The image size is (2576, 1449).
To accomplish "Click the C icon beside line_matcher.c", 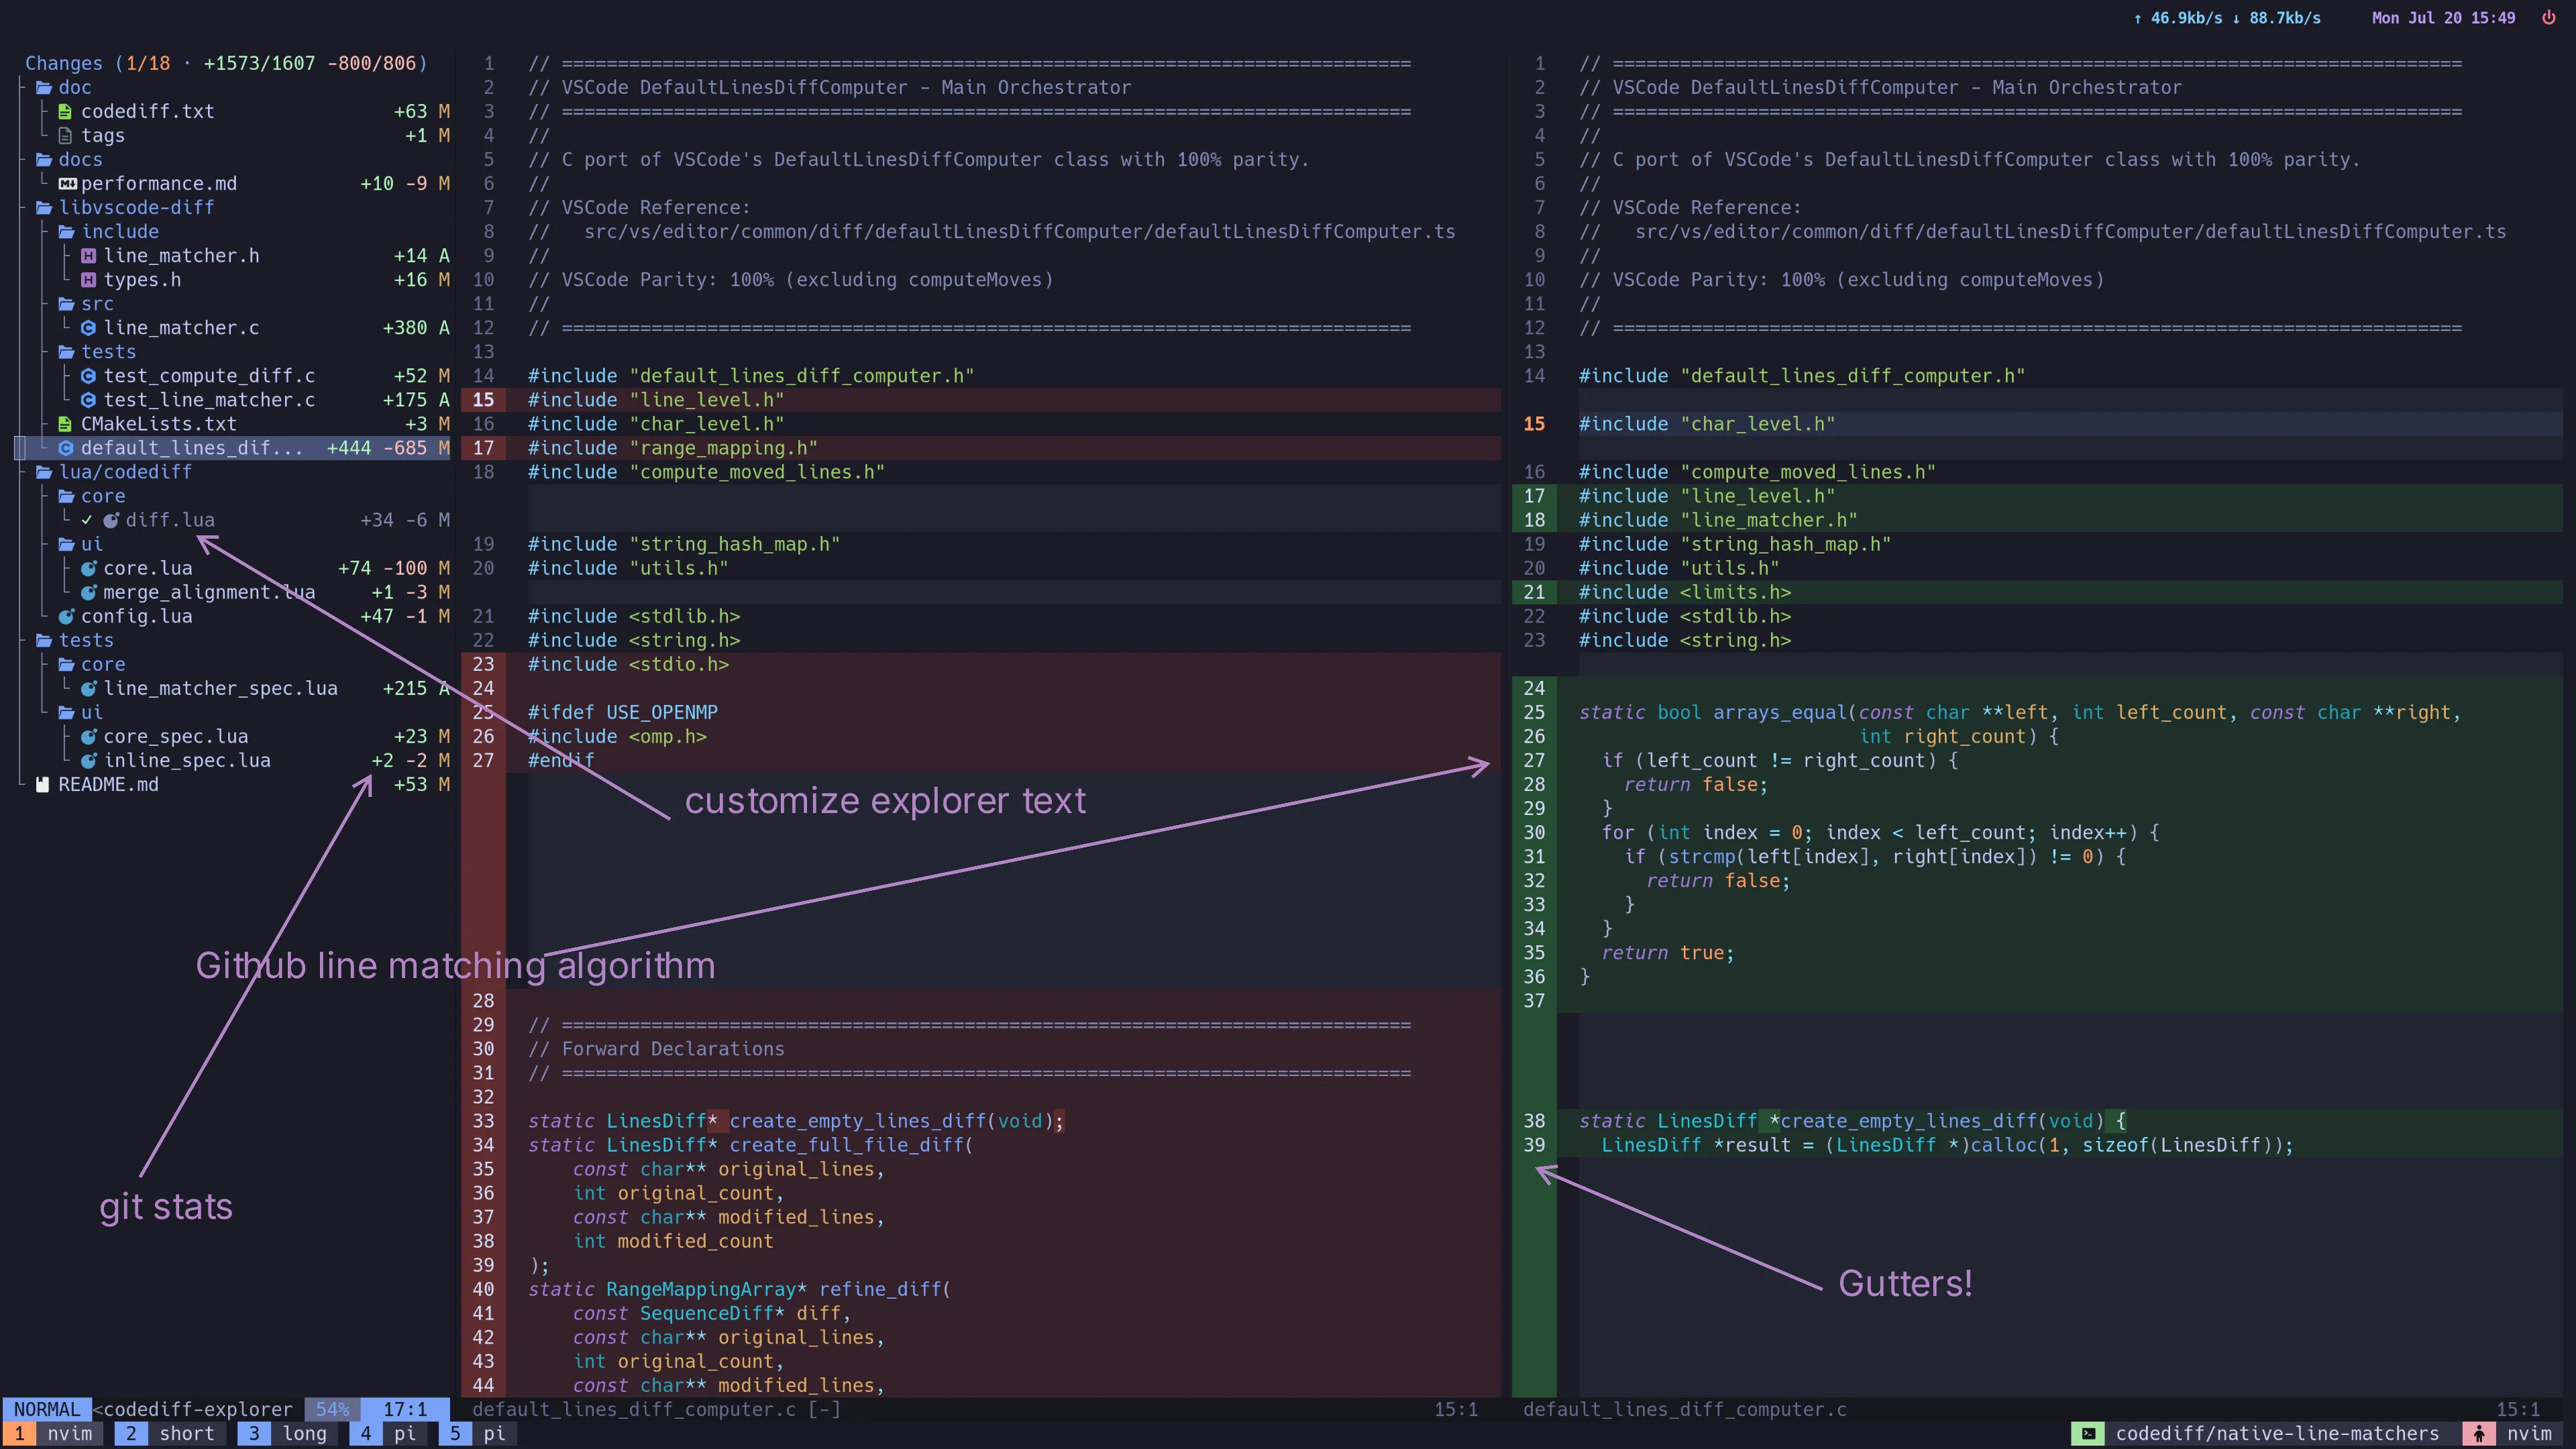I will click(88, 328).
